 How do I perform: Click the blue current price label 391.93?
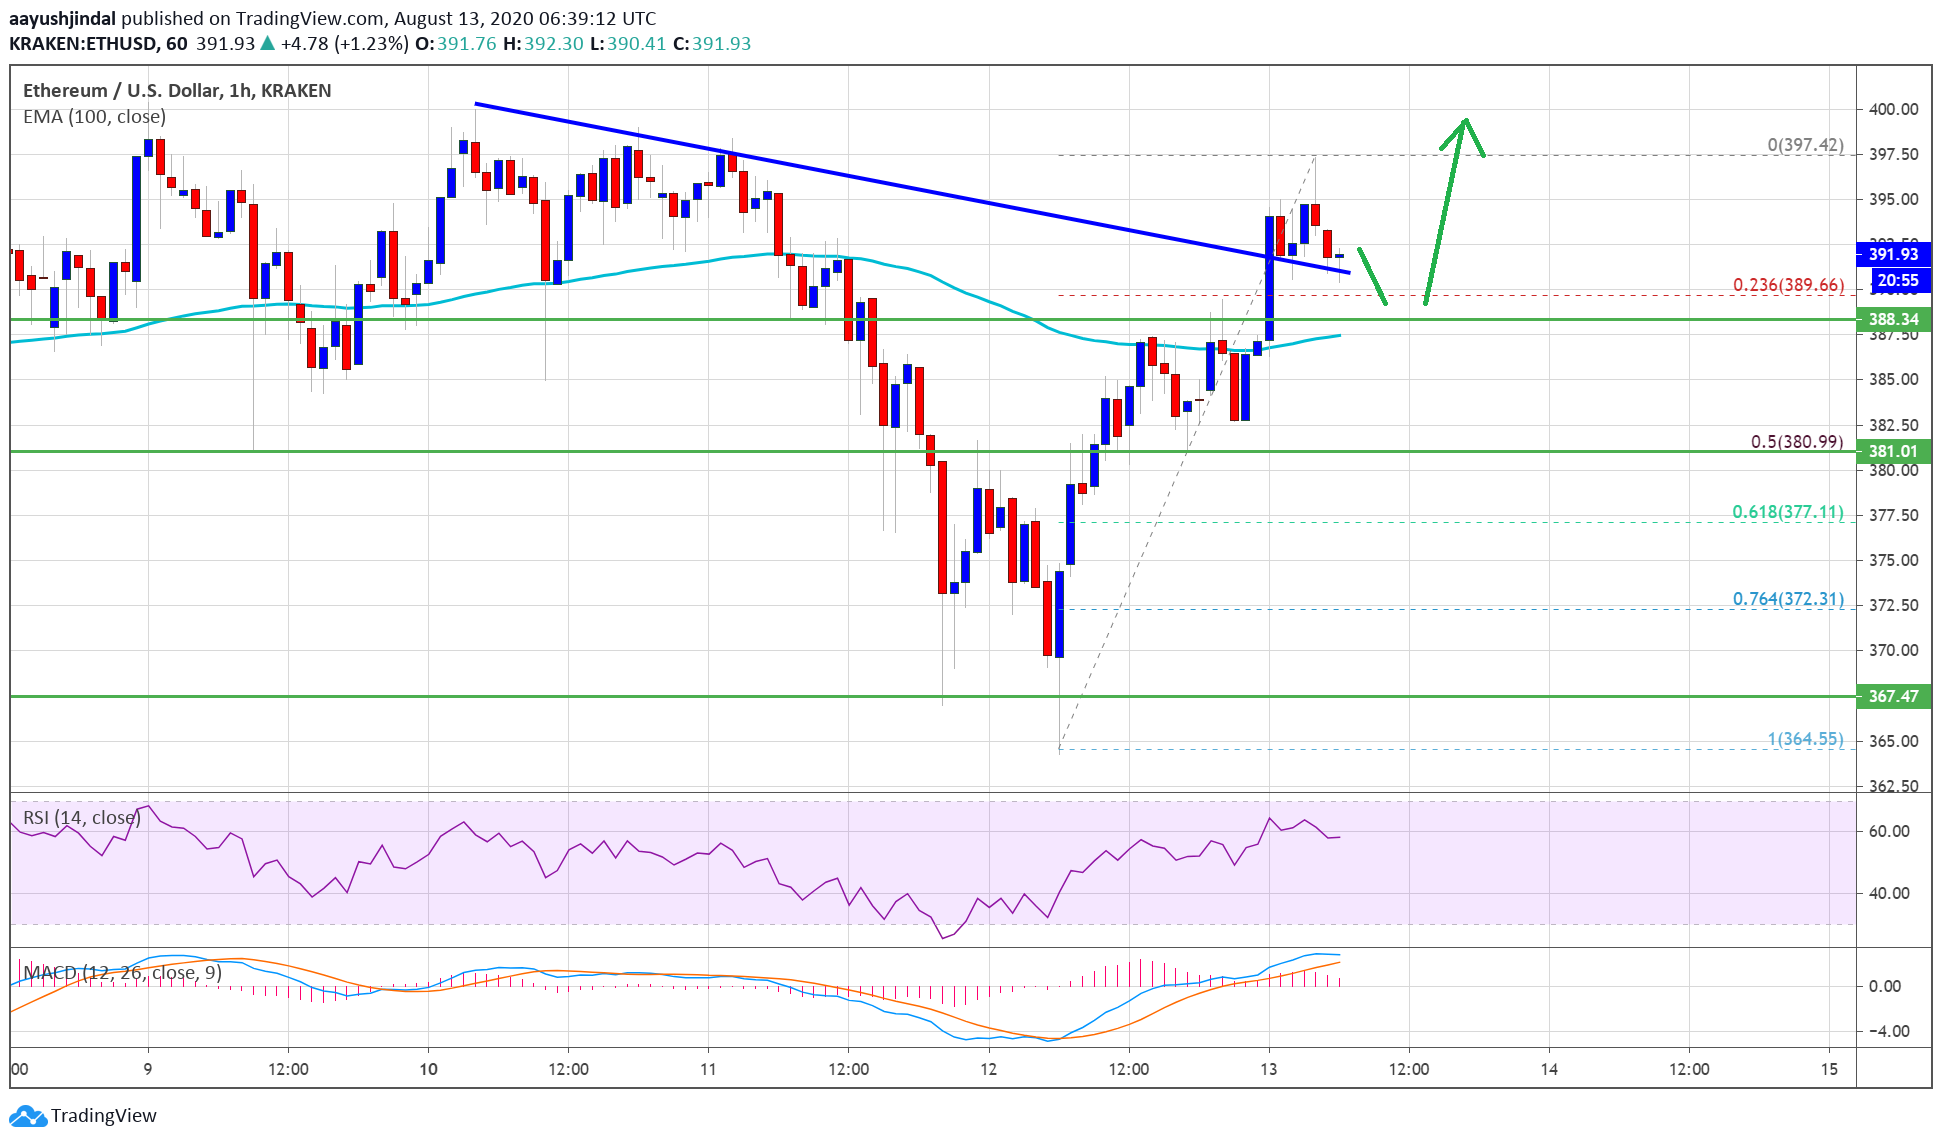click(1896, 255)
